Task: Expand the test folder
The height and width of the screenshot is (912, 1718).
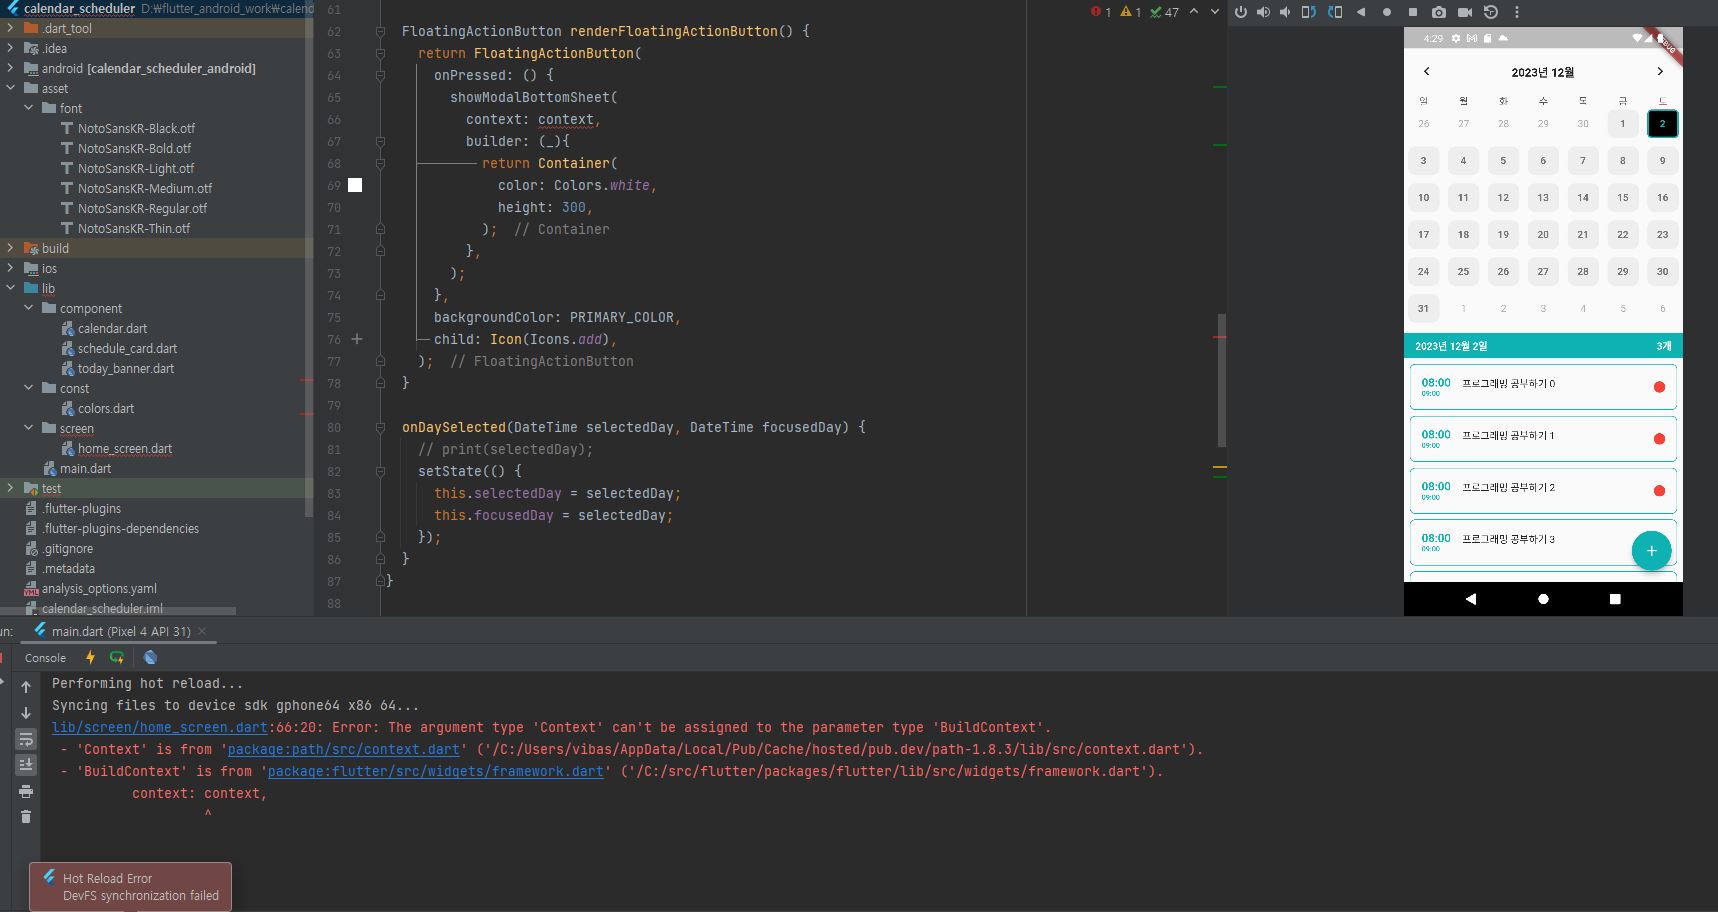Action: pyautogui.click(x=11, y=488)
